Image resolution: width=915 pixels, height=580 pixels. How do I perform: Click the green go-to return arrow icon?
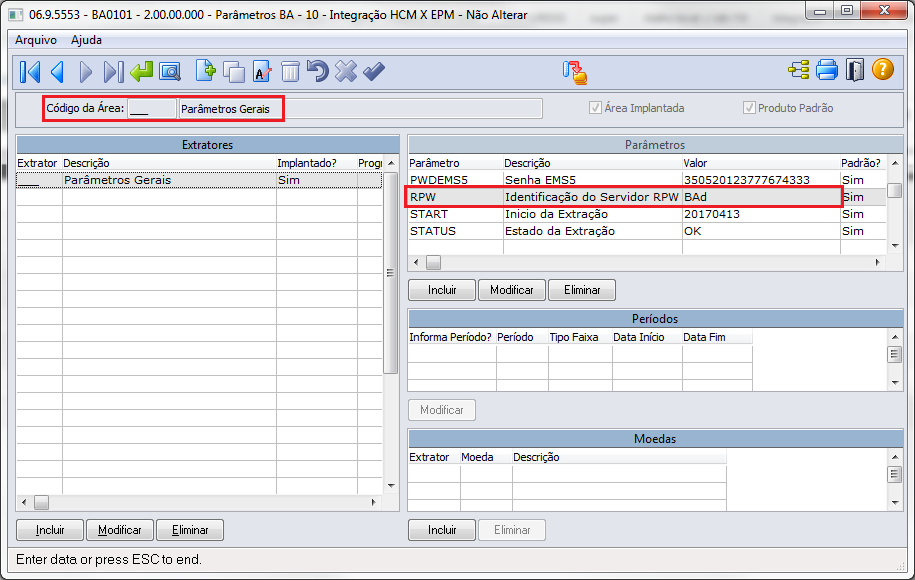[x=142, y=72]
